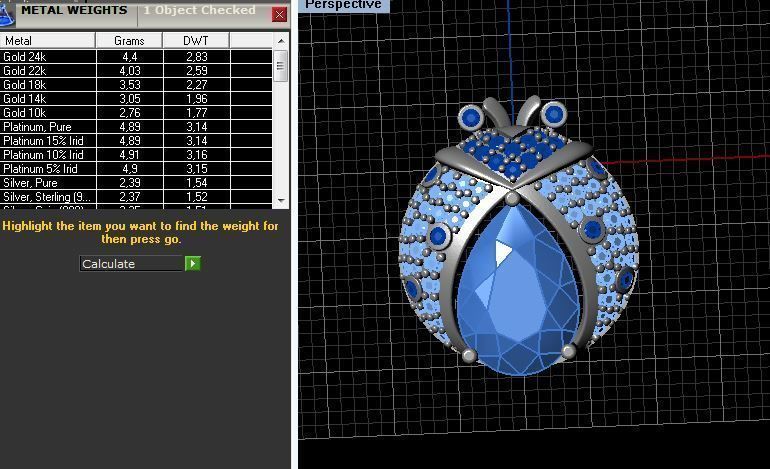This screenshot has width=770, height=469.
Task: Open the Perspective viewport label
Action: (343, 5)
